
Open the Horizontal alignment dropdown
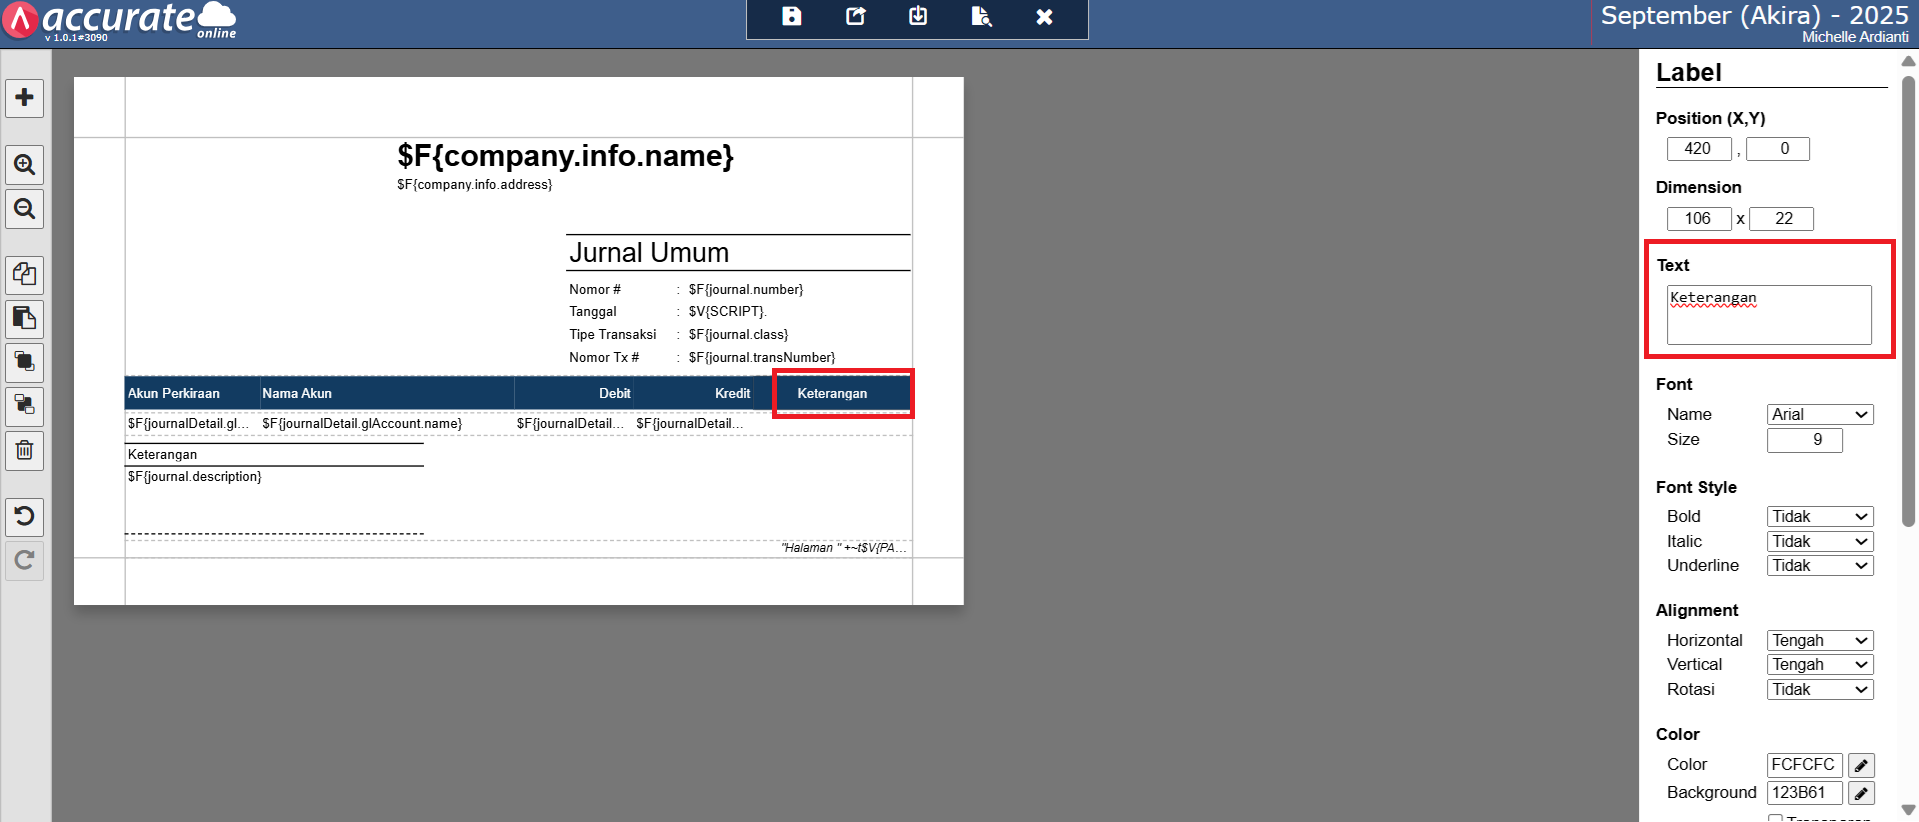coord(1819,640)
